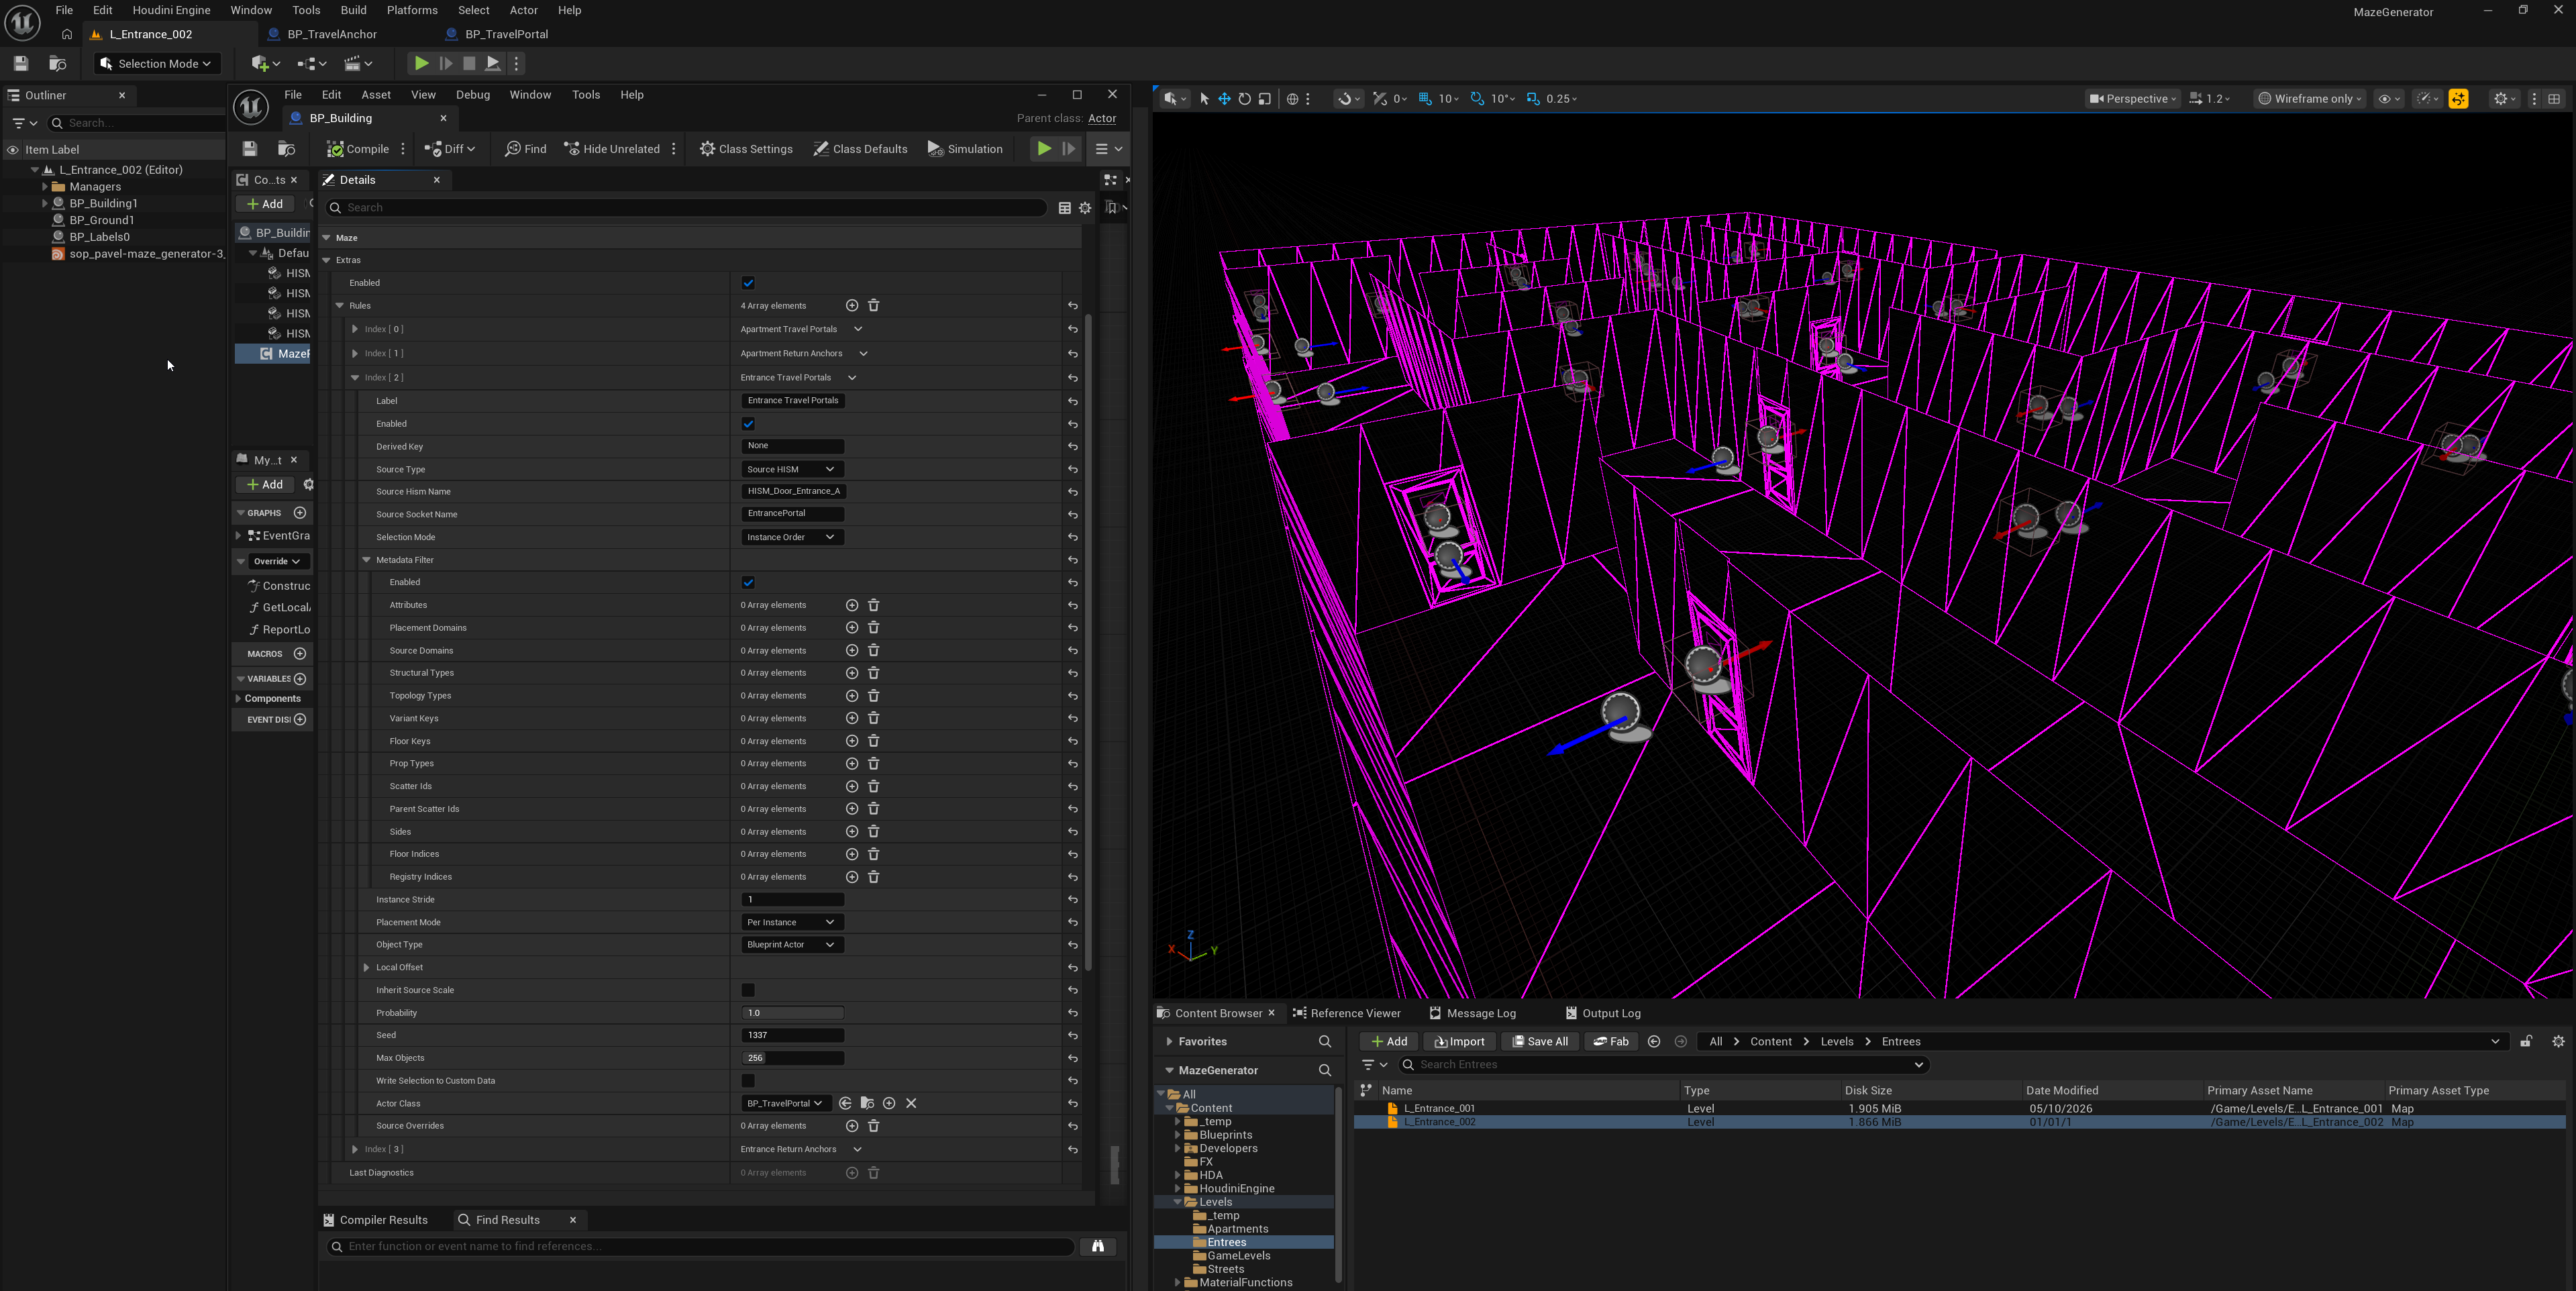Click the Import button in Content Browser
2576x1291 pixels.
point(1459,1041)
